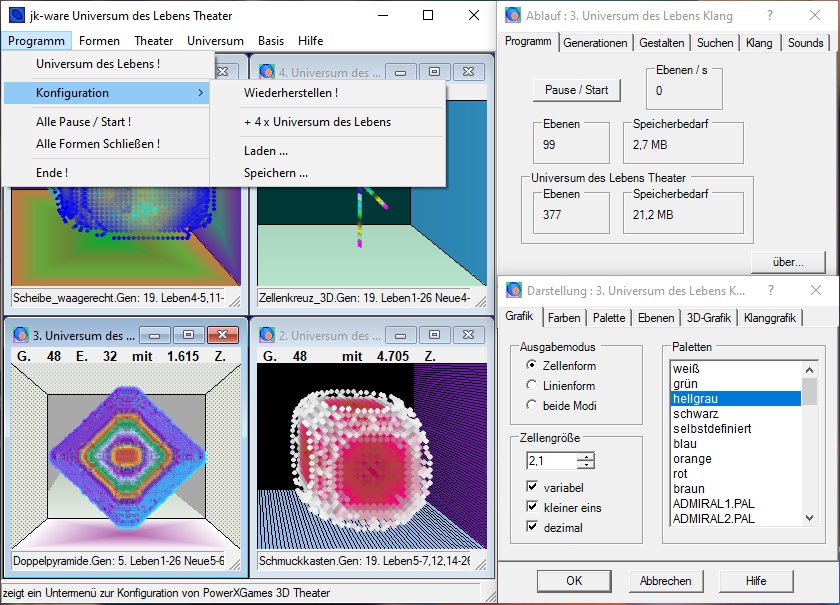Click the Ablauf dialog help question mark
Viewport: 840px width, 605px height.
[x=770, y=16]
